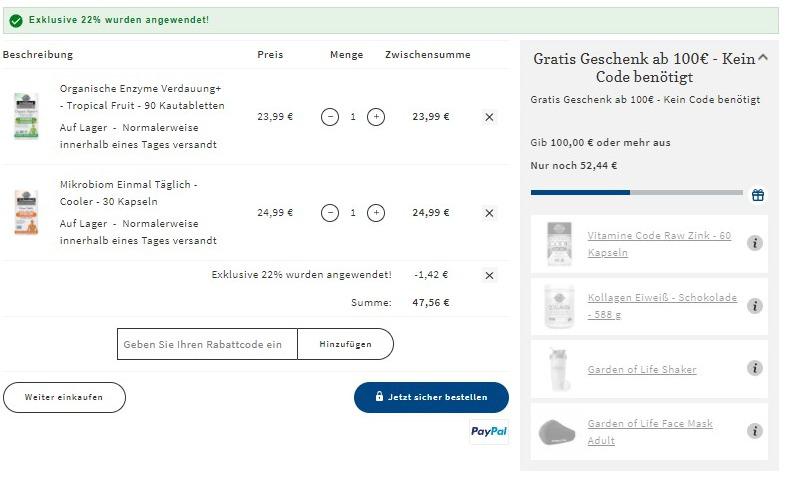Screen dimensions: 804x496
Task: Collapse the Gratis Geschenk panel
Action: click(x=763, y=58)
